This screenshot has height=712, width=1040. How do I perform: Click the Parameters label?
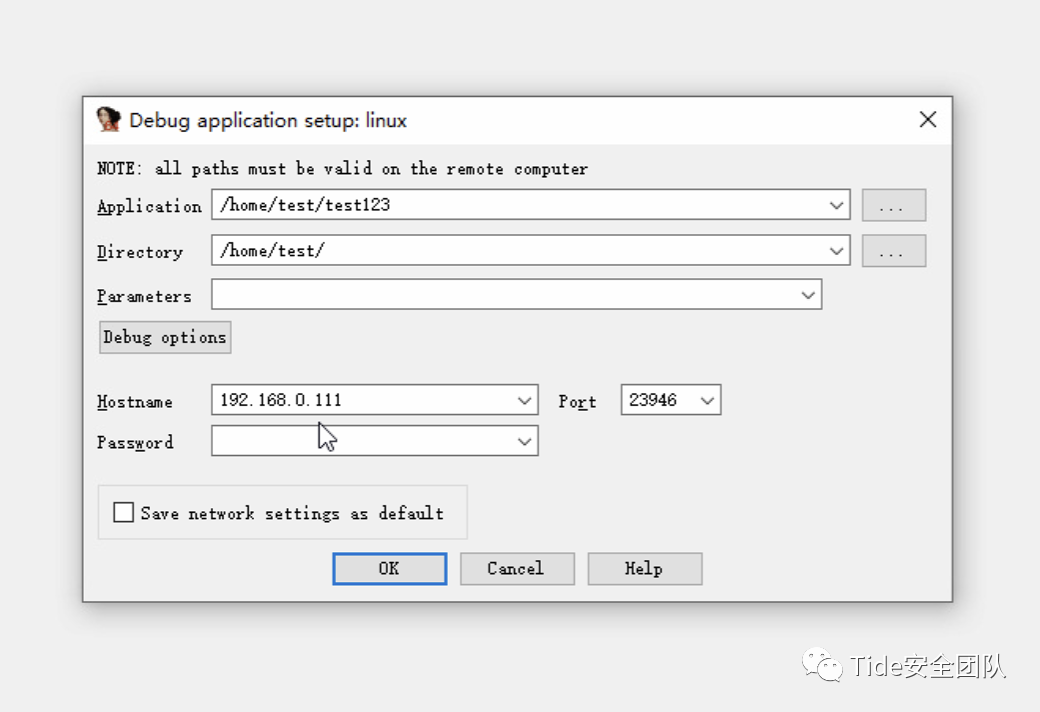pos(144,296)
